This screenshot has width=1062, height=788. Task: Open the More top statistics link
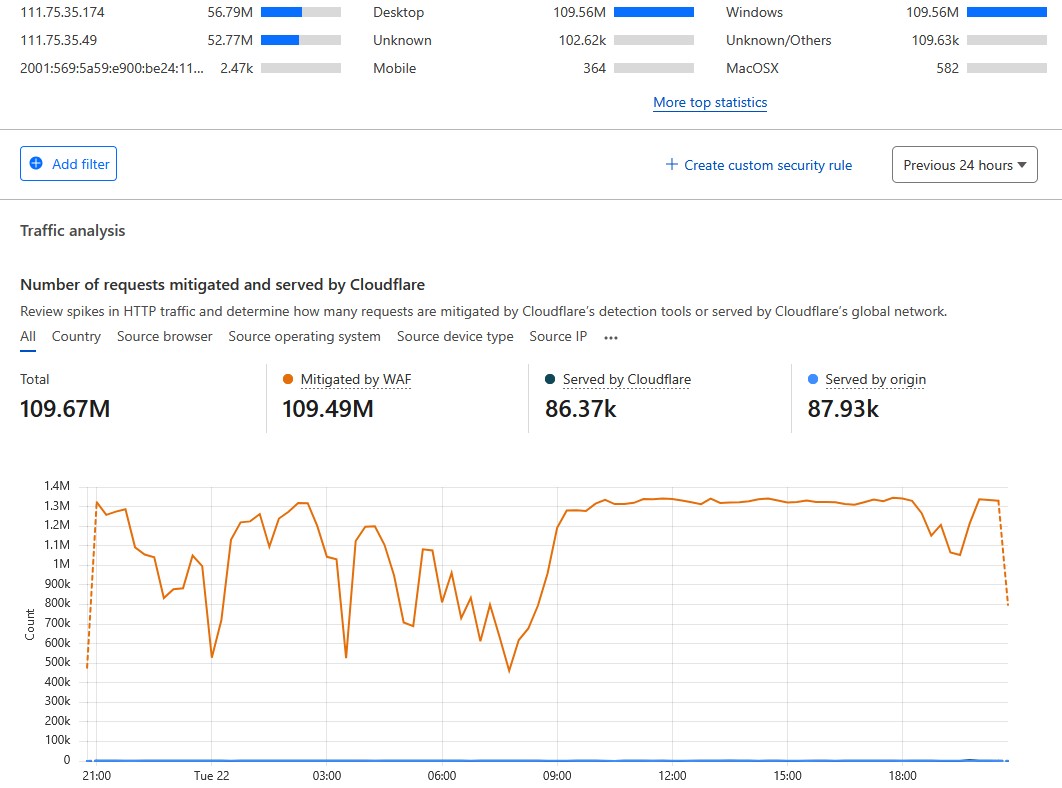point(710,102)
